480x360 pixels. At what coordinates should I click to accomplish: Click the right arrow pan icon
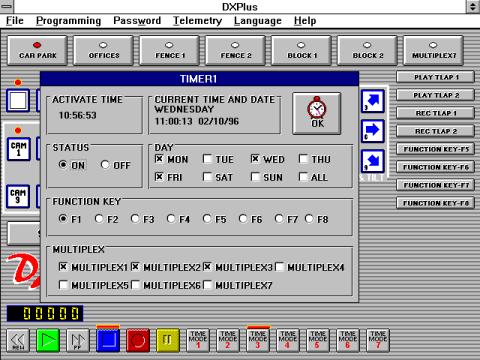[x=373, y=131]
